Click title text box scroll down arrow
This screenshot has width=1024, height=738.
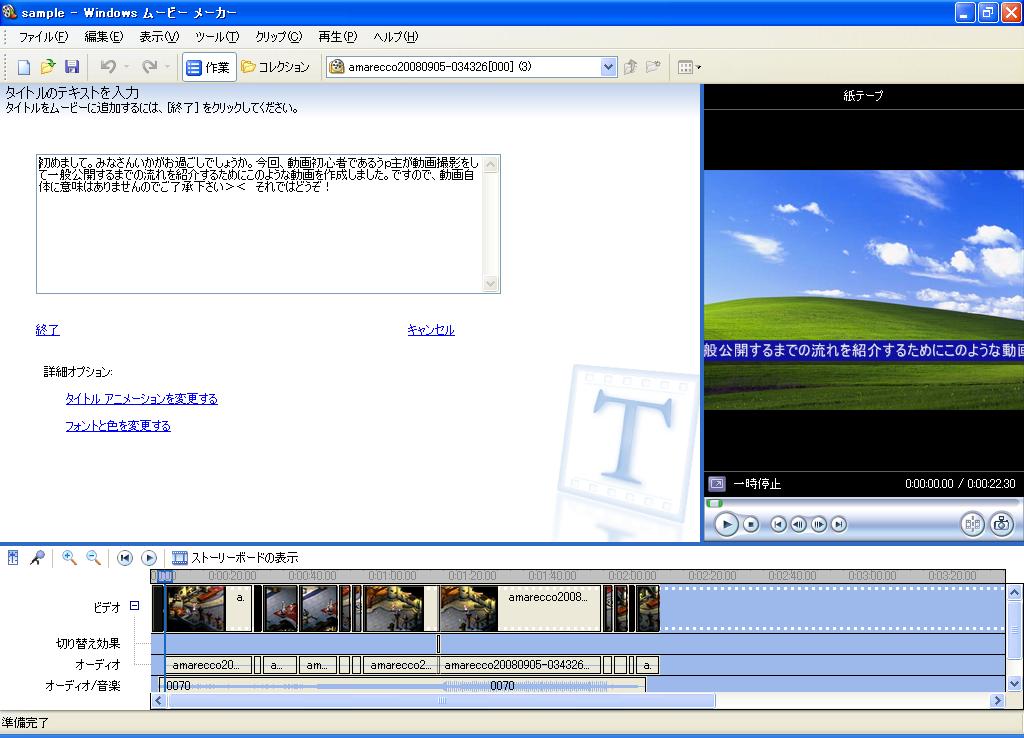coord(490,283)
